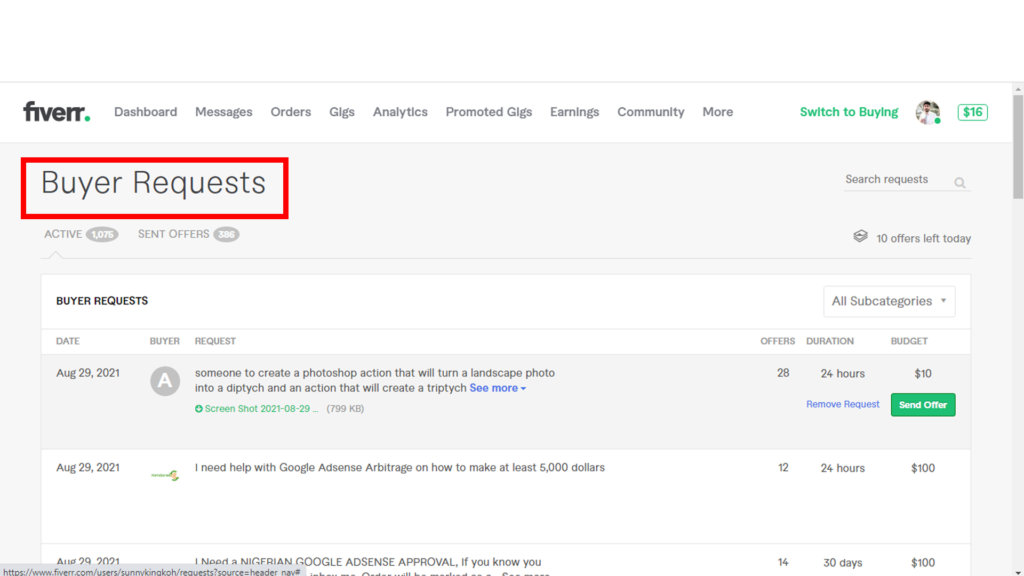This screenshot has width=1024, height=576.
Task: Click the offers left stack icon
Action: click(860, 237)
